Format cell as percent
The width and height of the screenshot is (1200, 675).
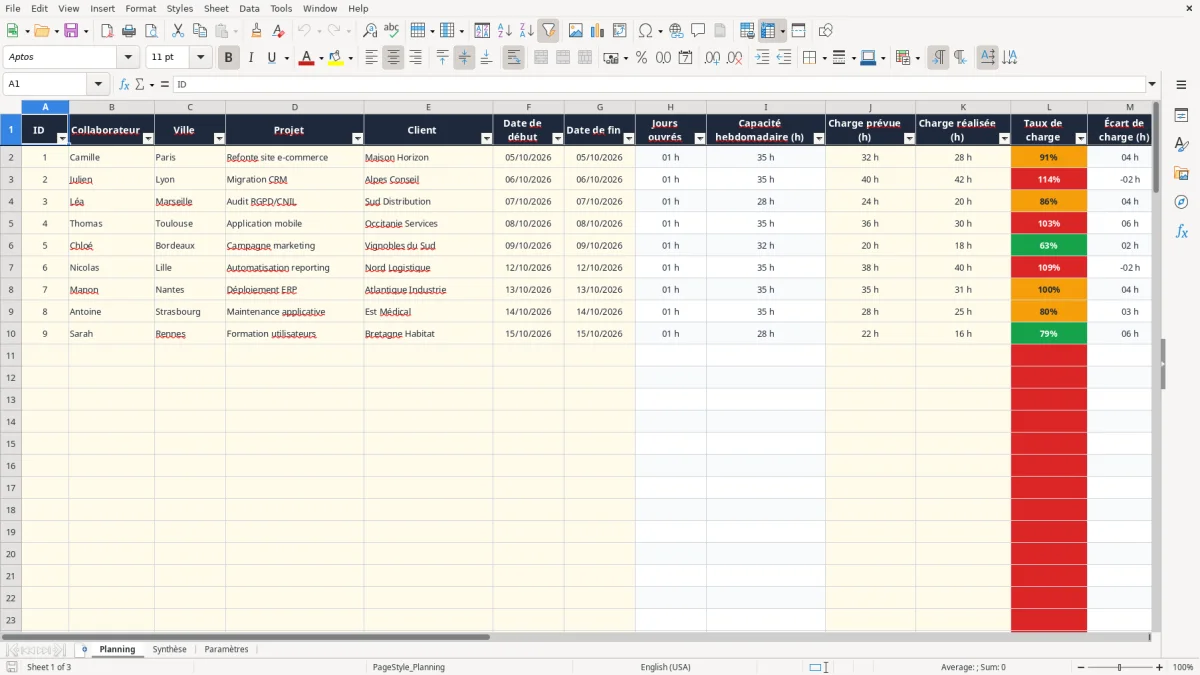(641, 58)
